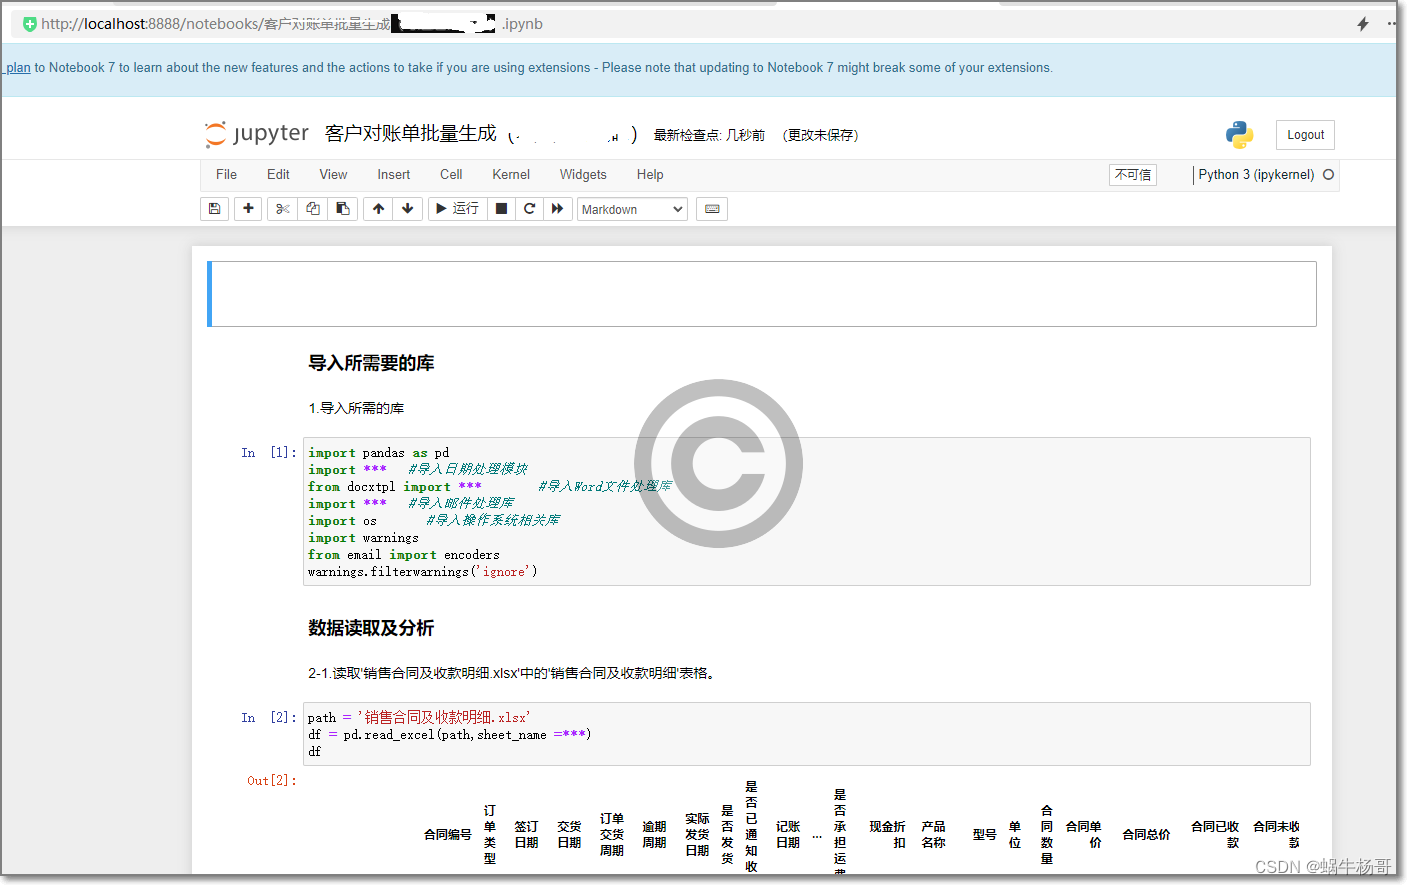Click the 产品名称 column header
This screenshot has height=885, width=1407.
point(933,834)
